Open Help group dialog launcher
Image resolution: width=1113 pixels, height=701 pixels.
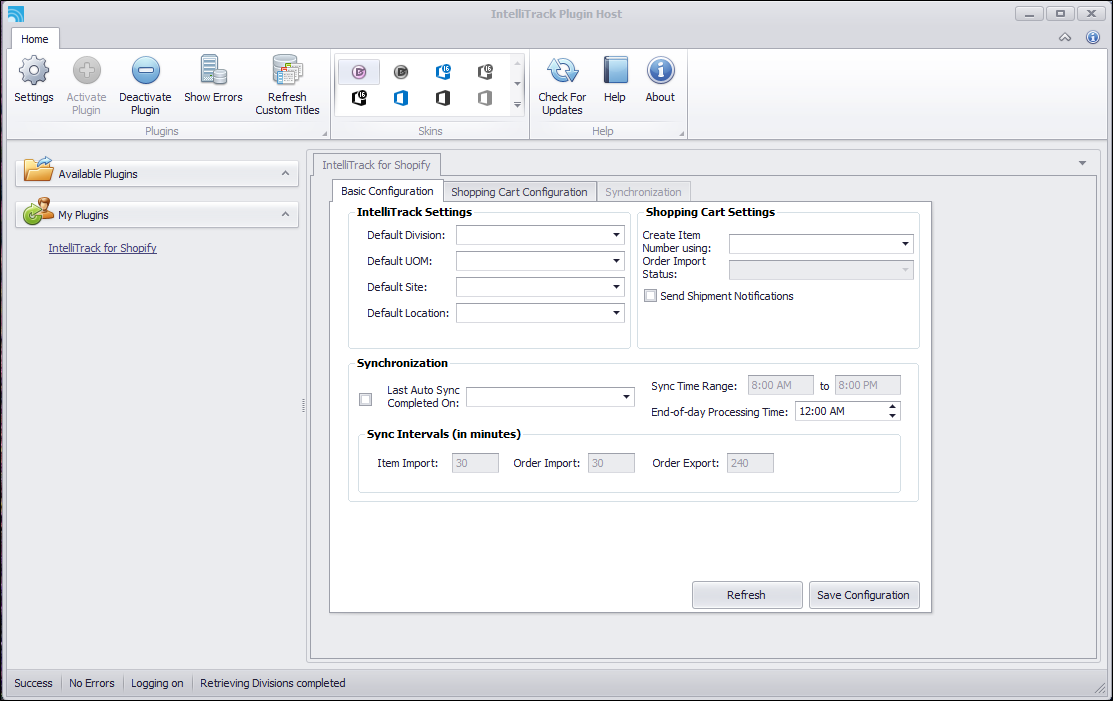pyautogui.click(x=682, y=133)
